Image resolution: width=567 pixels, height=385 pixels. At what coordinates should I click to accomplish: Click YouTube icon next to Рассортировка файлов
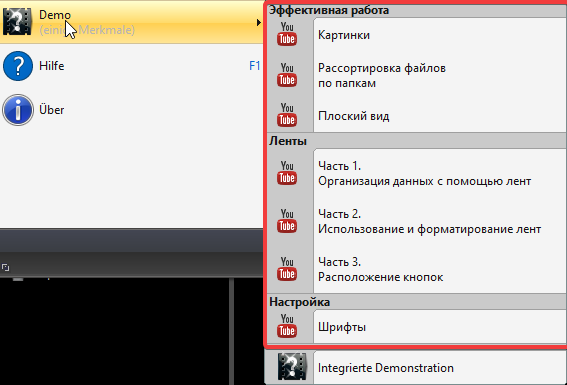coord(287,75)
